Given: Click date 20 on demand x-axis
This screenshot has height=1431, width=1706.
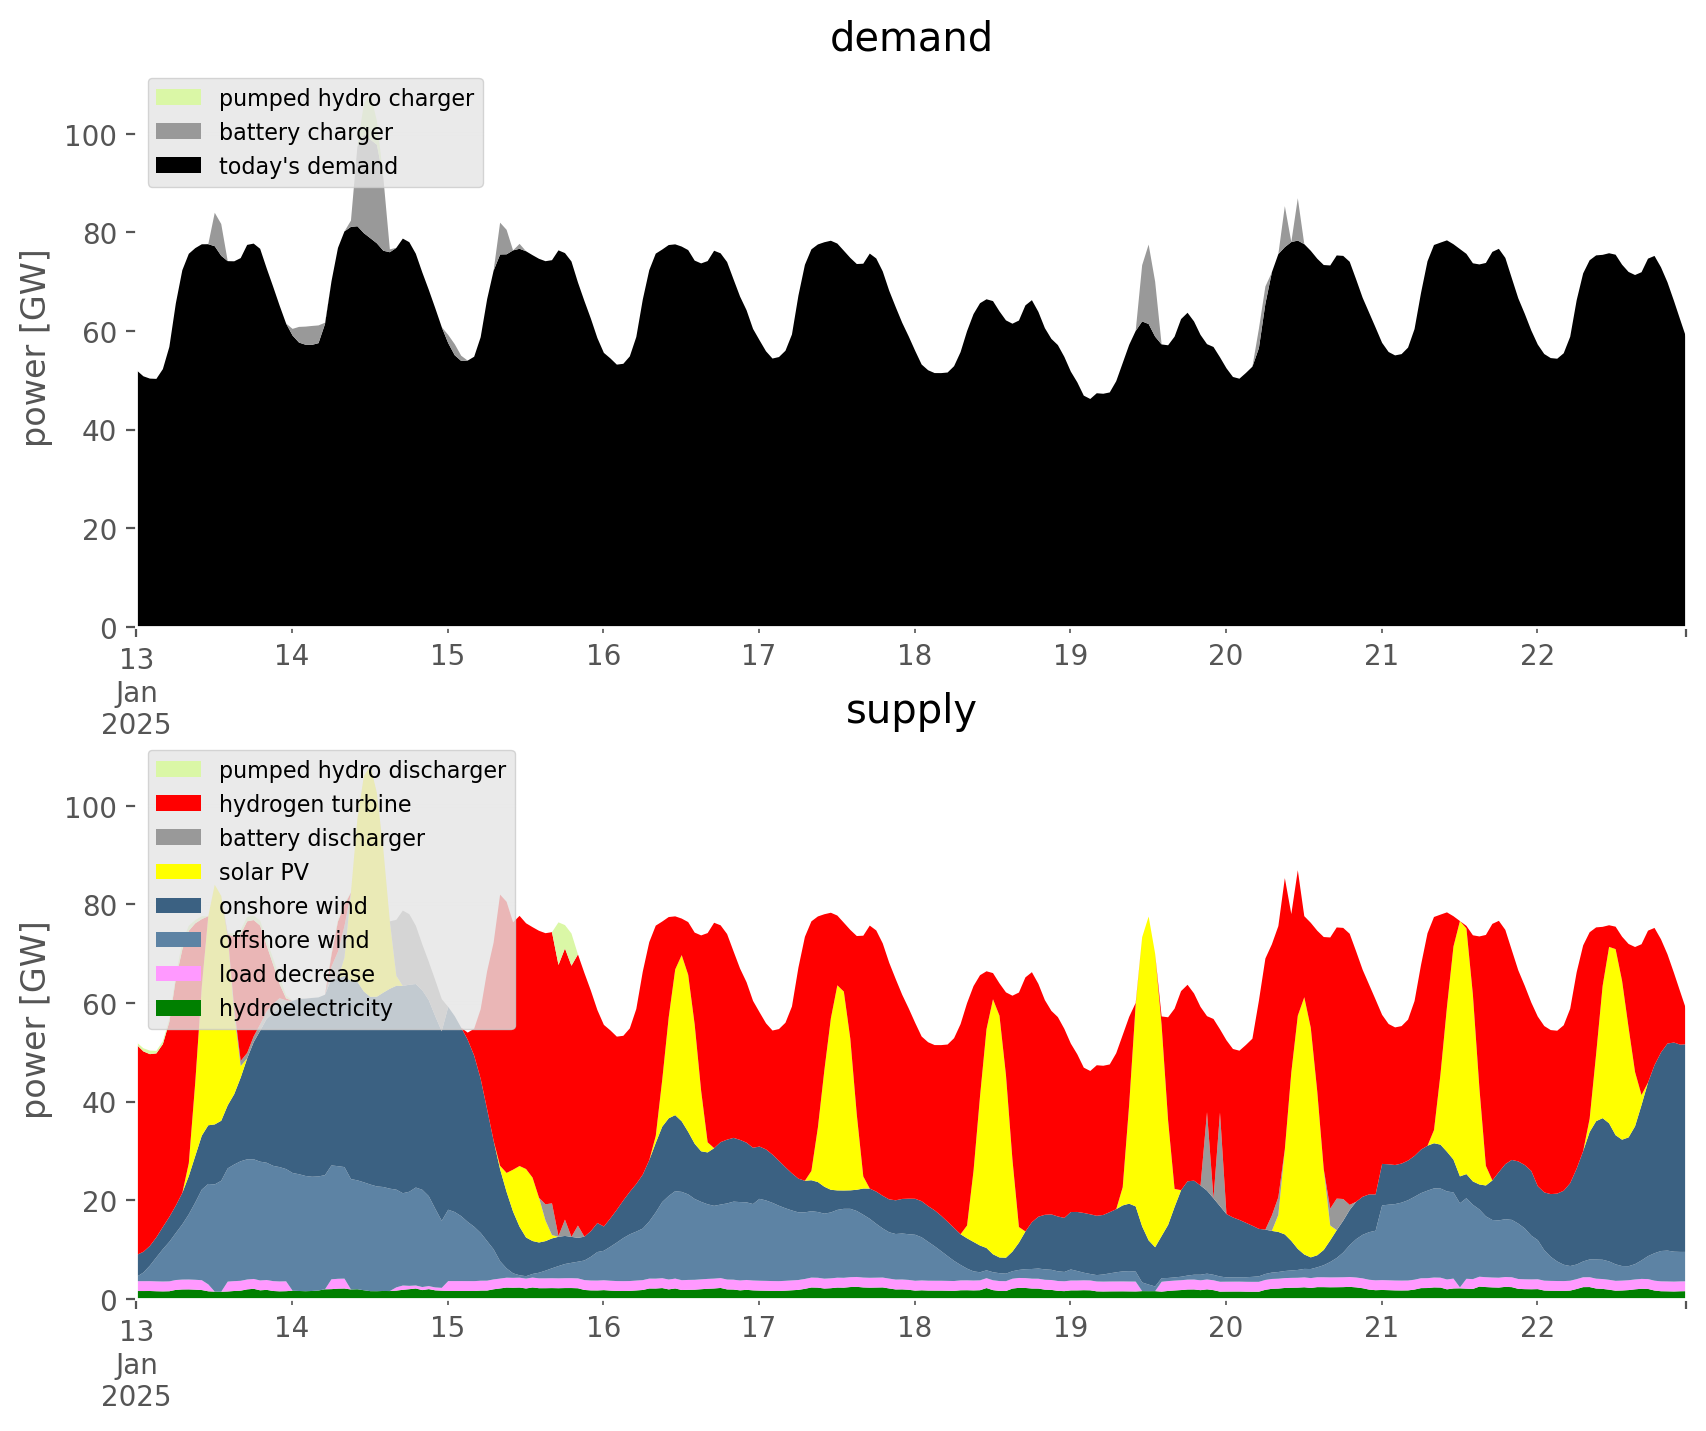Looking at the screenshot, I should coord(1225,657).
